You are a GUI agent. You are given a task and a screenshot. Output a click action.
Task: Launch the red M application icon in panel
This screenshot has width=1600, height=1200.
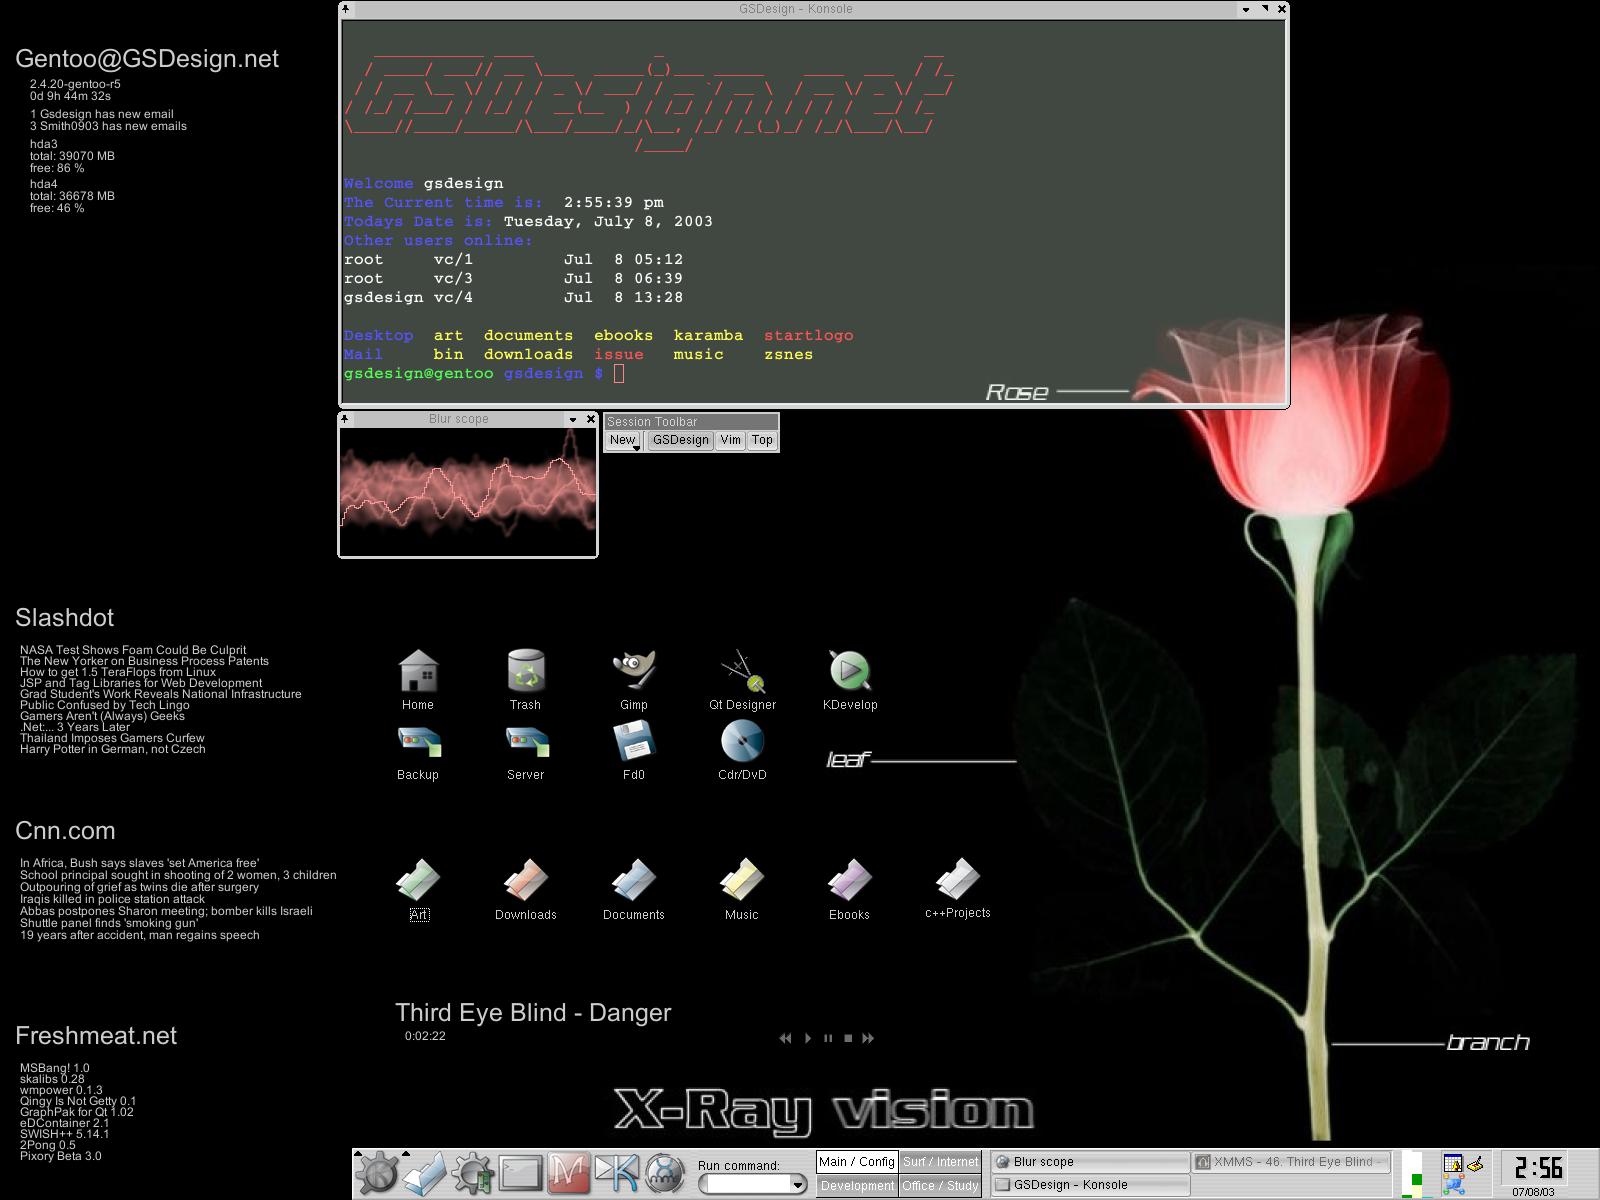[568, 1174]
